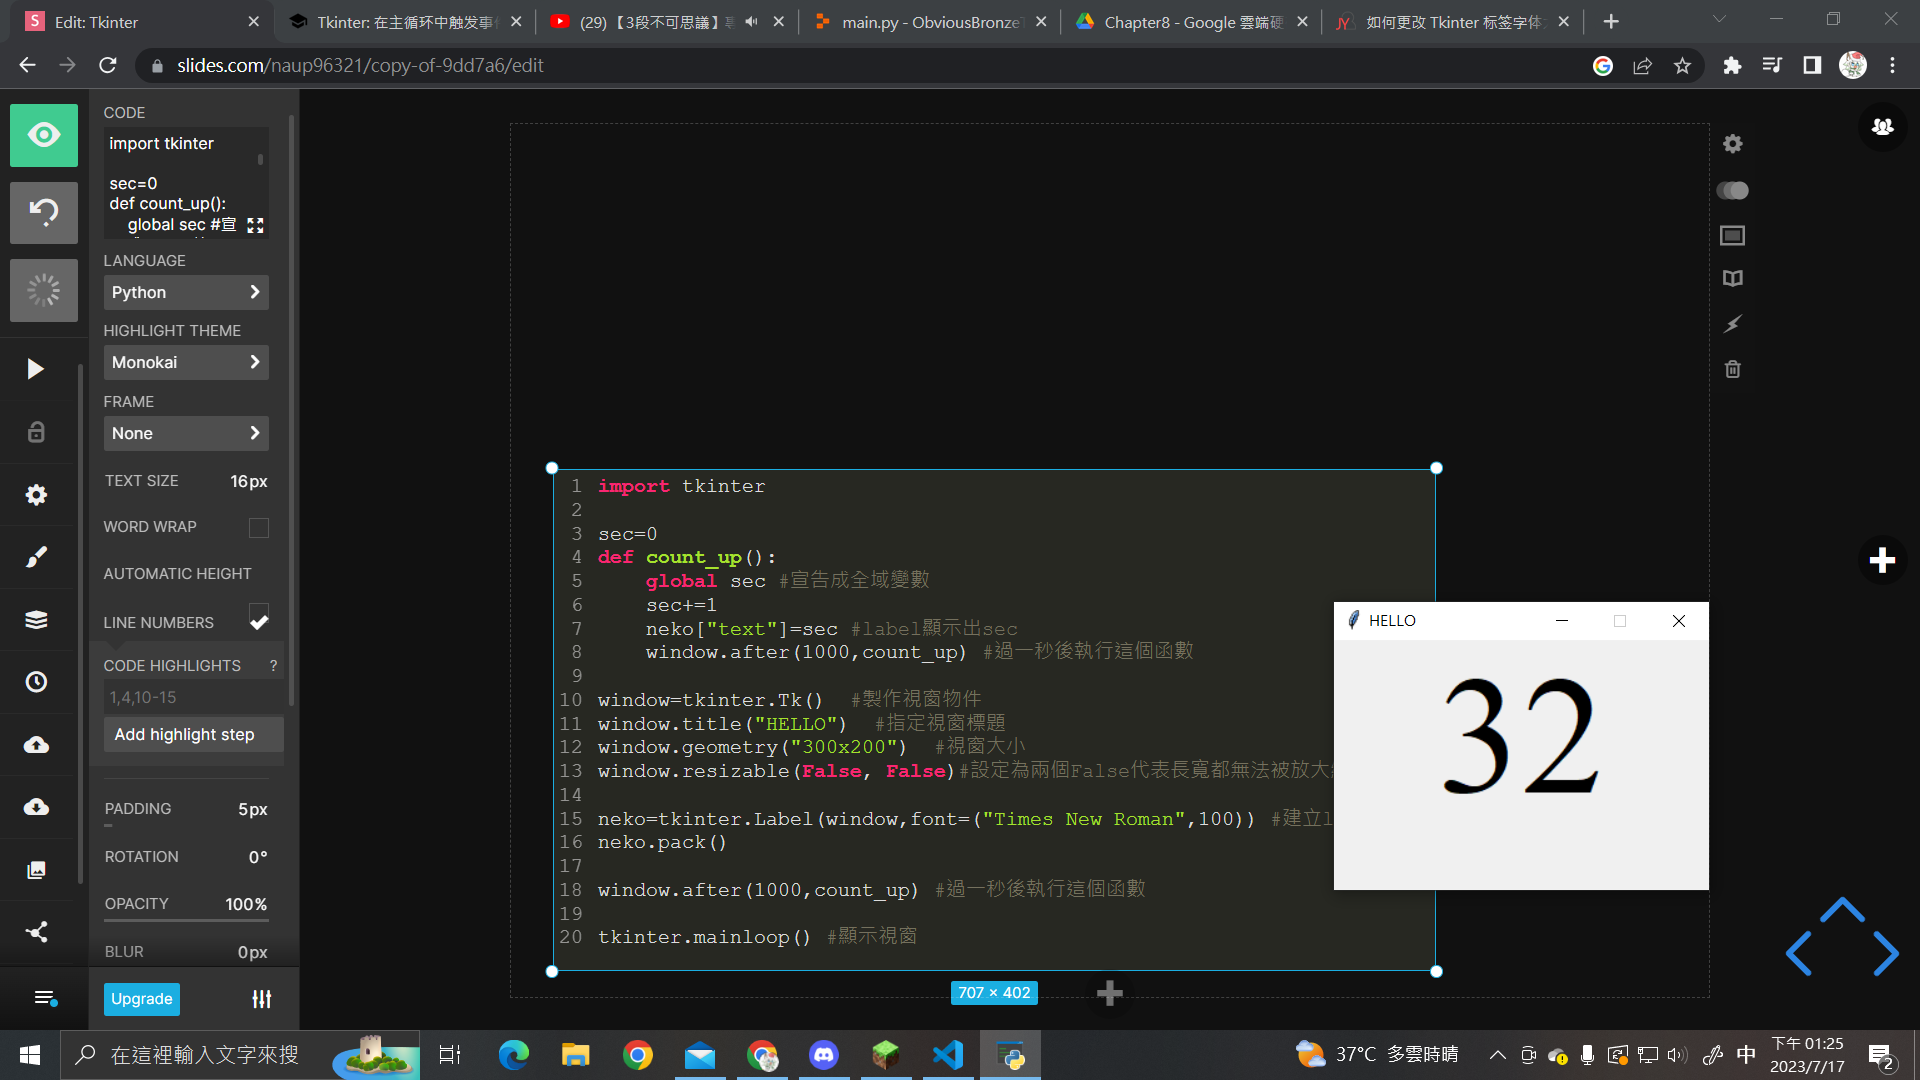This screenshot has width=1920, height=1080.
Task: Change the Monokai highlight theme
Action: coord(186,362)
